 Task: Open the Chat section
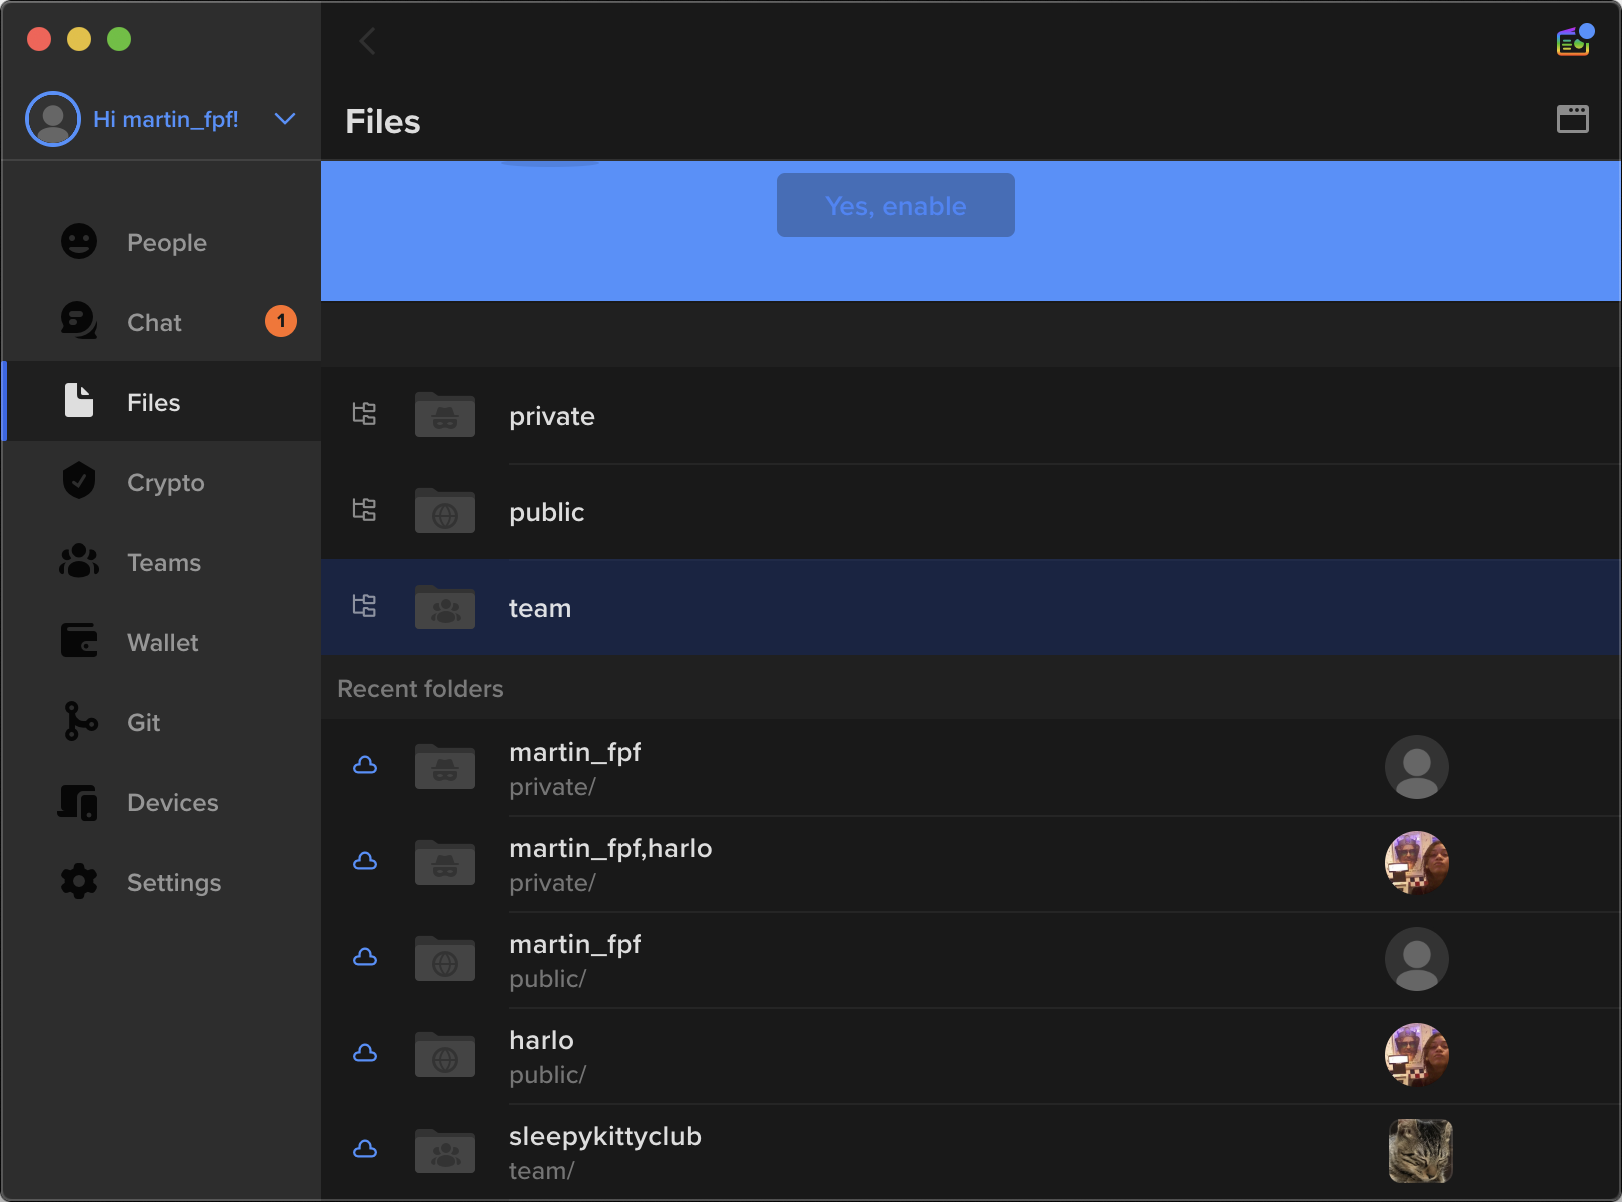coord(162,322)
